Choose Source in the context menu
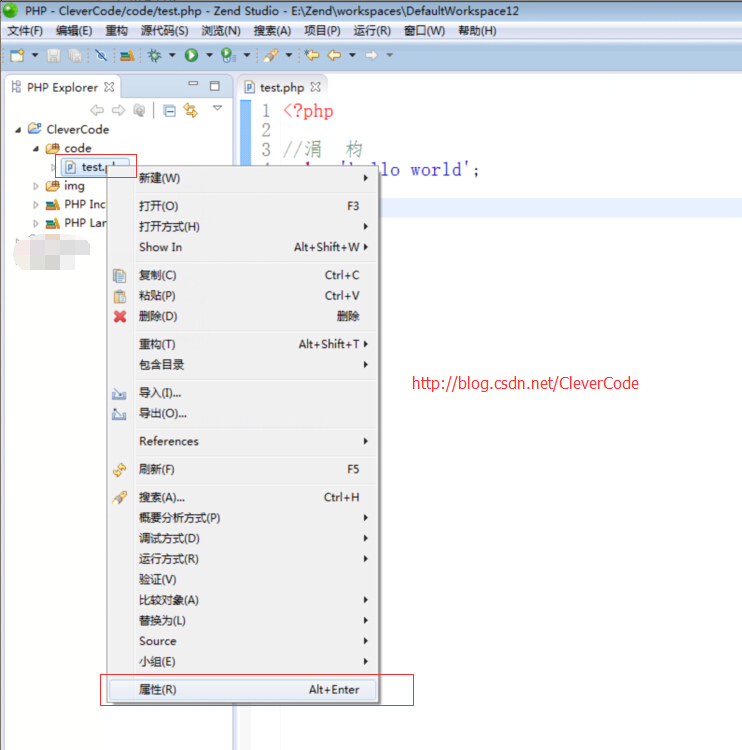Viewport: 742px width, 750px height. 243,641
